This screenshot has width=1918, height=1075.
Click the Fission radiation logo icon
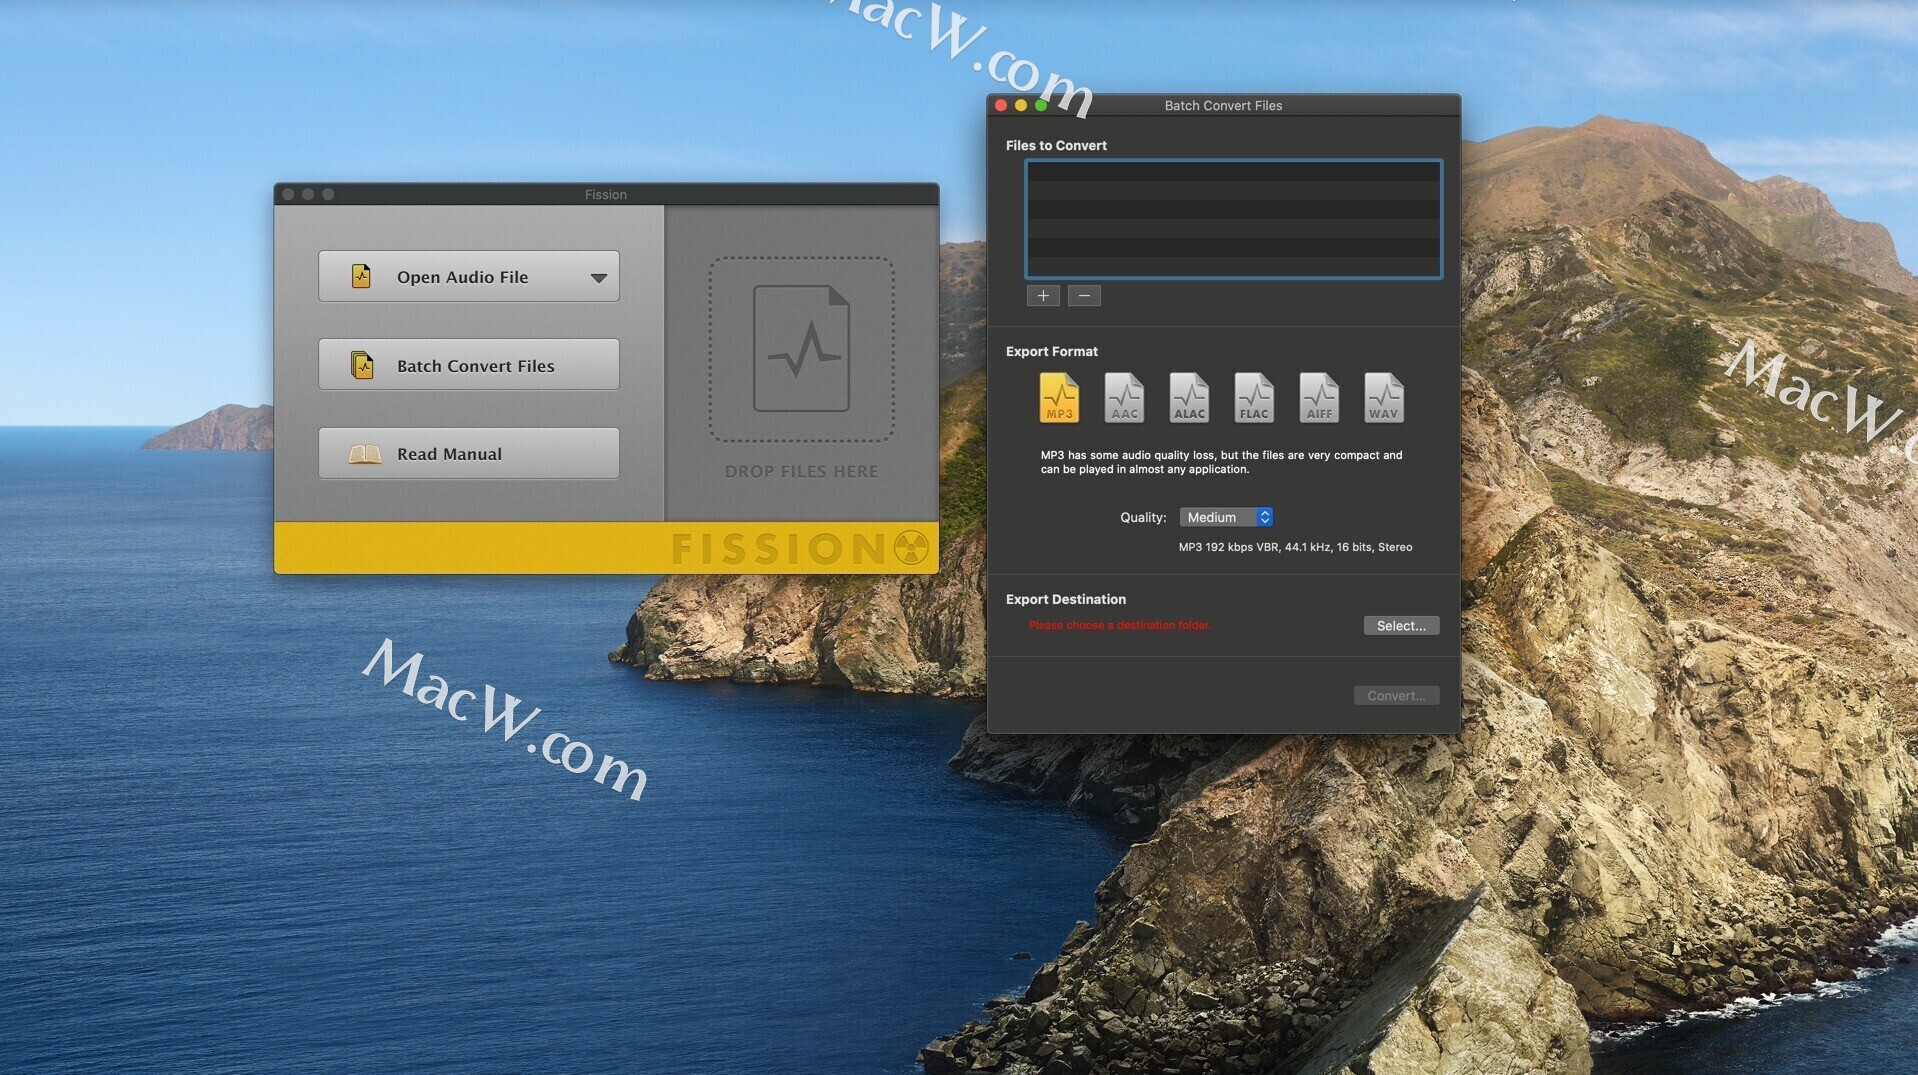click(x=911, y=548)
